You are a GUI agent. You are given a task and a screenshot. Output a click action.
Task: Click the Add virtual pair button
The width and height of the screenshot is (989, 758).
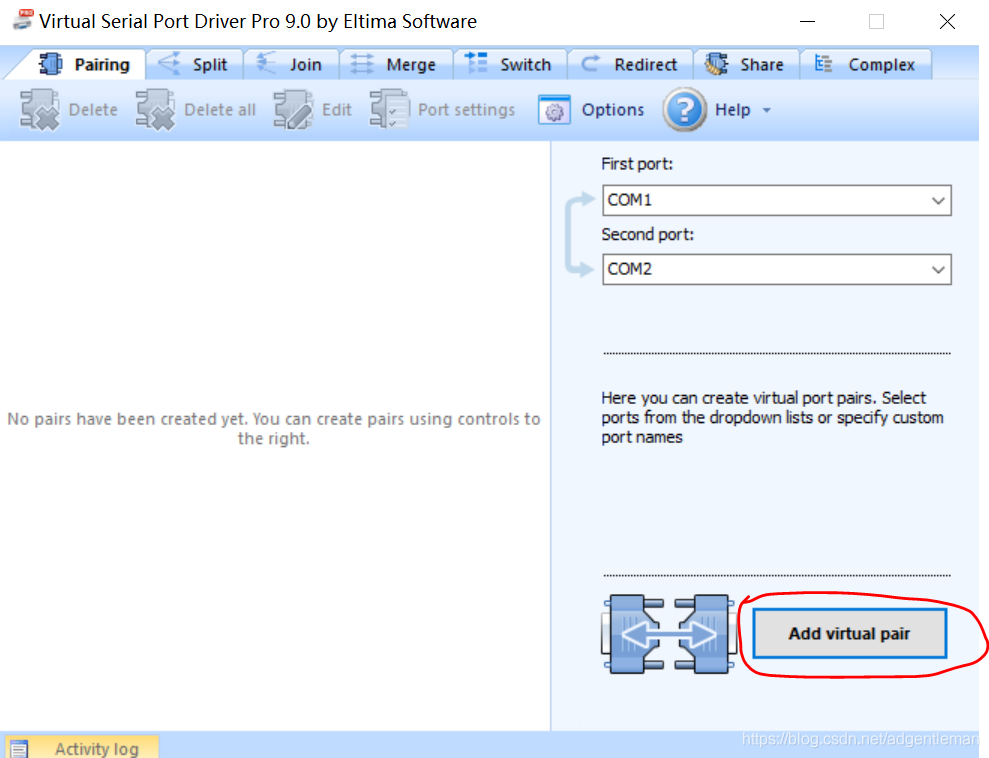coord(849,633)
